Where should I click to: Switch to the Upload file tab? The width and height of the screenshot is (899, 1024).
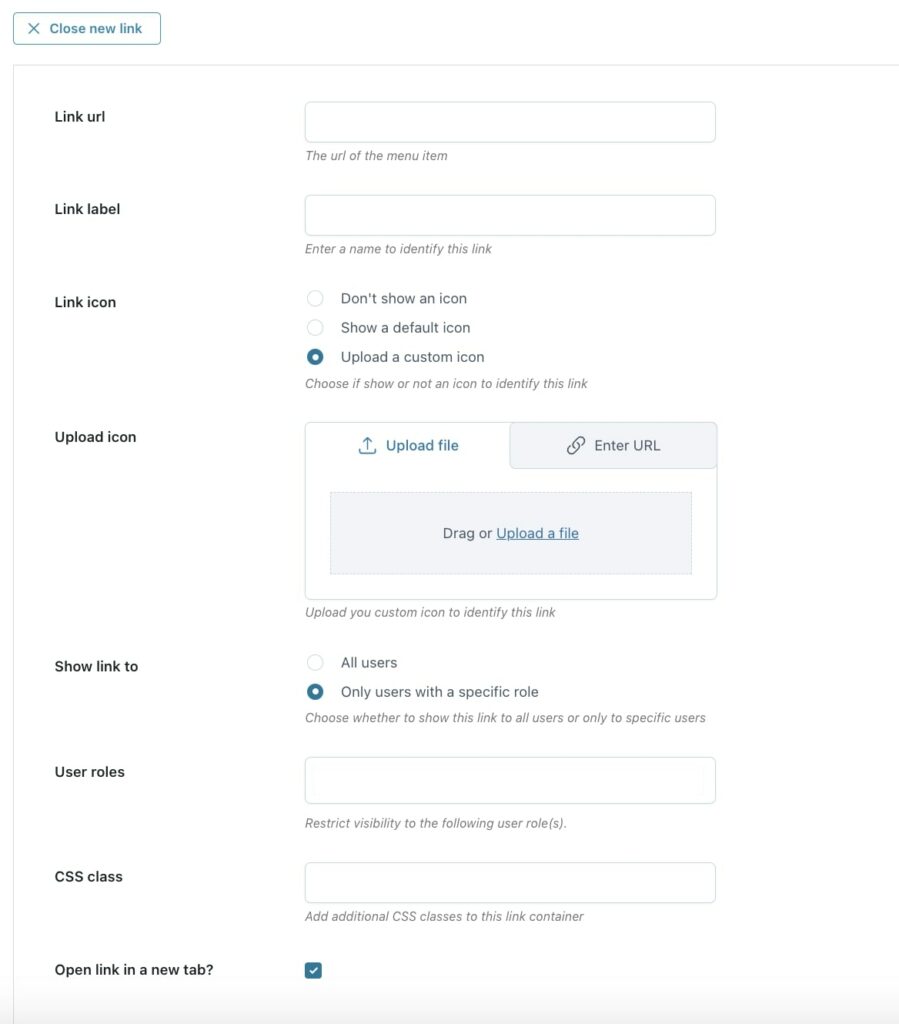[x=408, y=445]
